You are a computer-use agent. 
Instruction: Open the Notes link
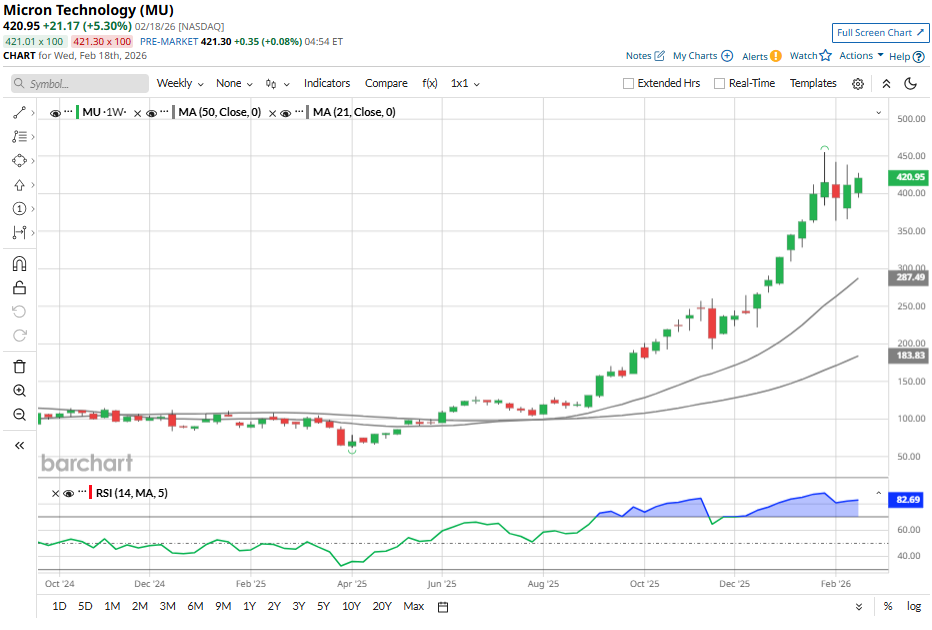tap(638, 56)
